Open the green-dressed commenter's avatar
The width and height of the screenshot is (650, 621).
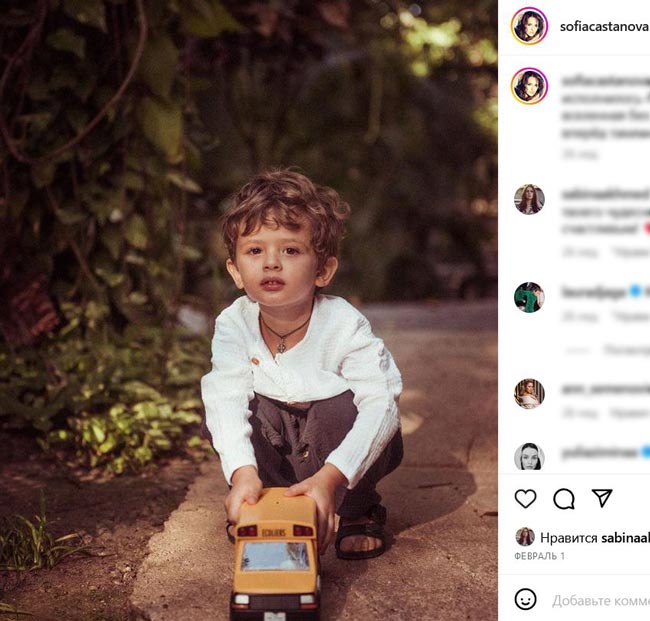tap(529, 297)
